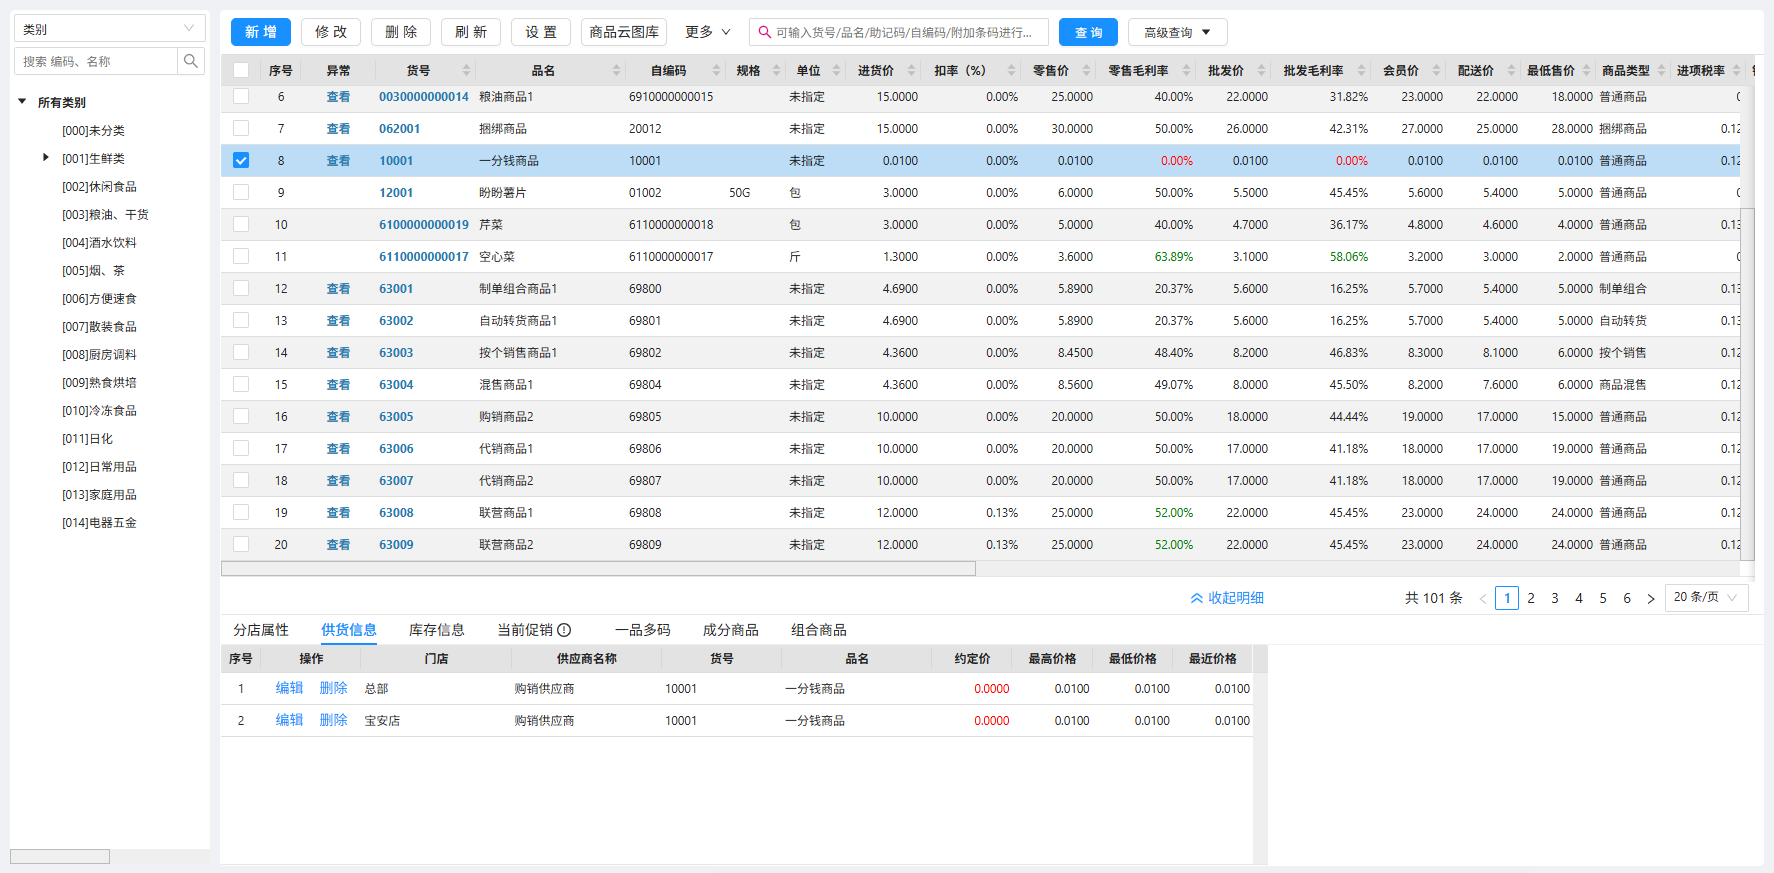
Task: Expand the [001]生鲜类 tree node
Action: pos(45,158)
